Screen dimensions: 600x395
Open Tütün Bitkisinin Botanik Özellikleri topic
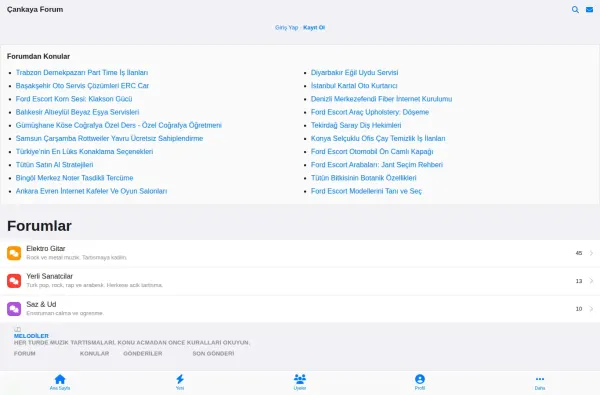point(364,178)
